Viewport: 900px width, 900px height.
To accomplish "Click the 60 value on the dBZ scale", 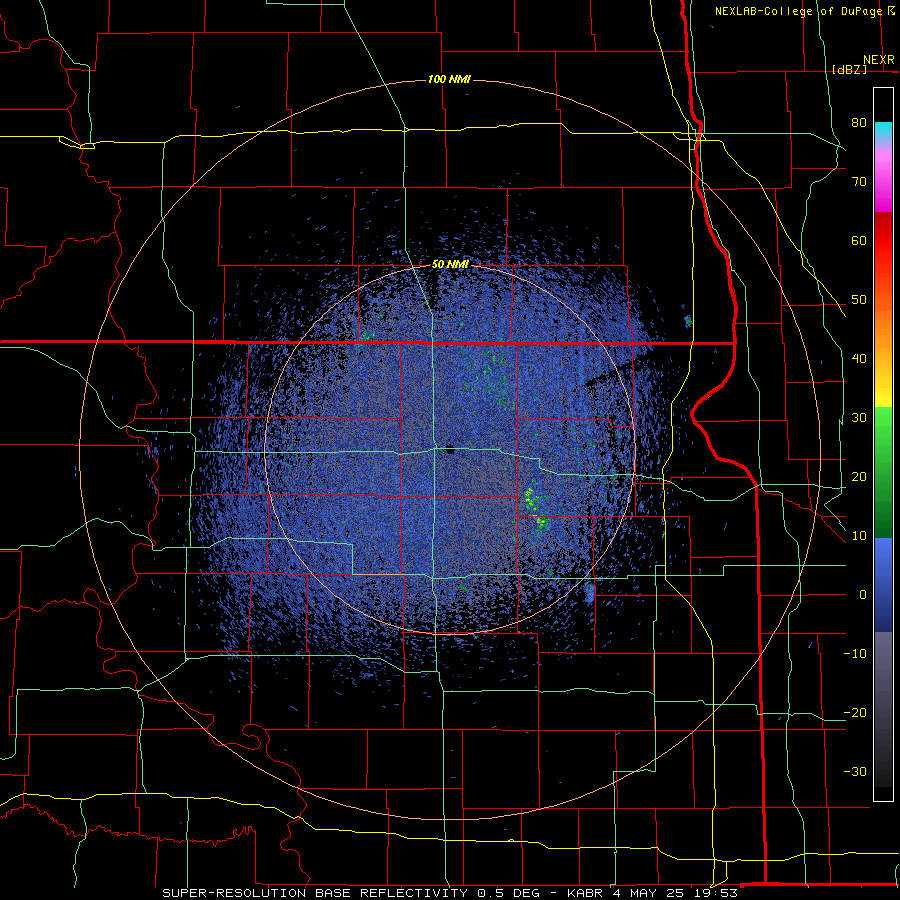I will (x=859, y=240).
